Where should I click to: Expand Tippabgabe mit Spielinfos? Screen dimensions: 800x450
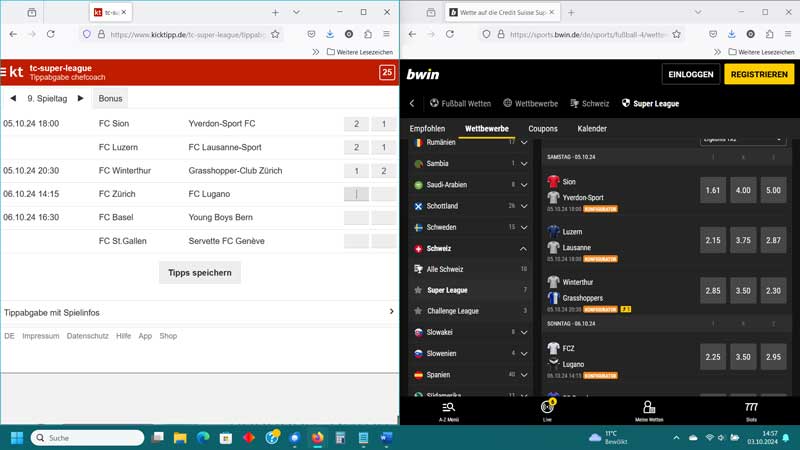coord(391,312)
